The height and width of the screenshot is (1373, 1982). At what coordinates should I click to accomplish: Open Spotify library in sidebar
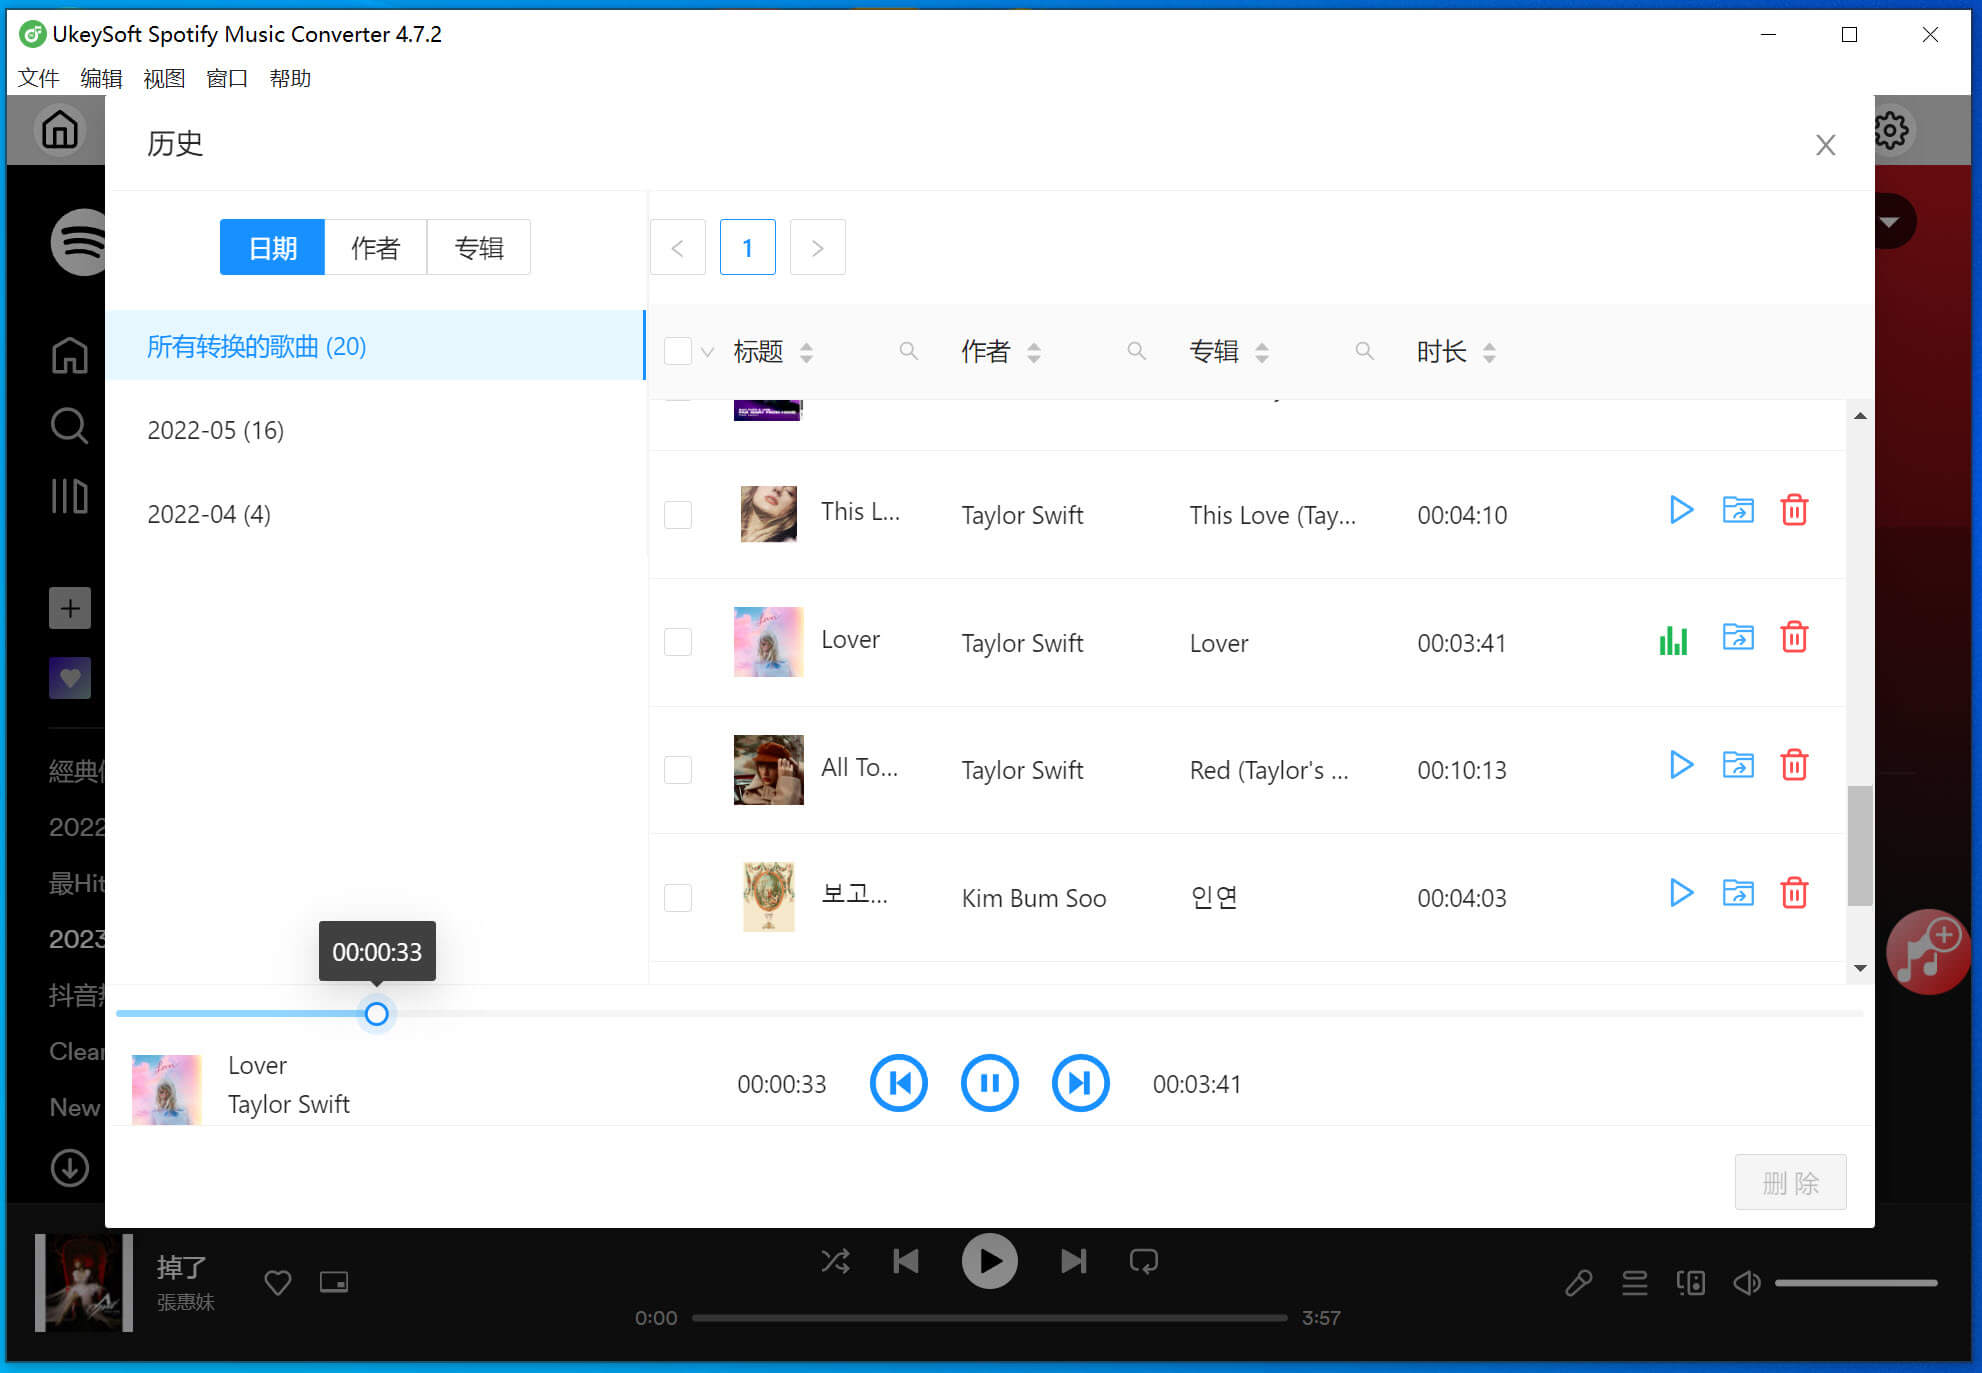tap(69, 495)
